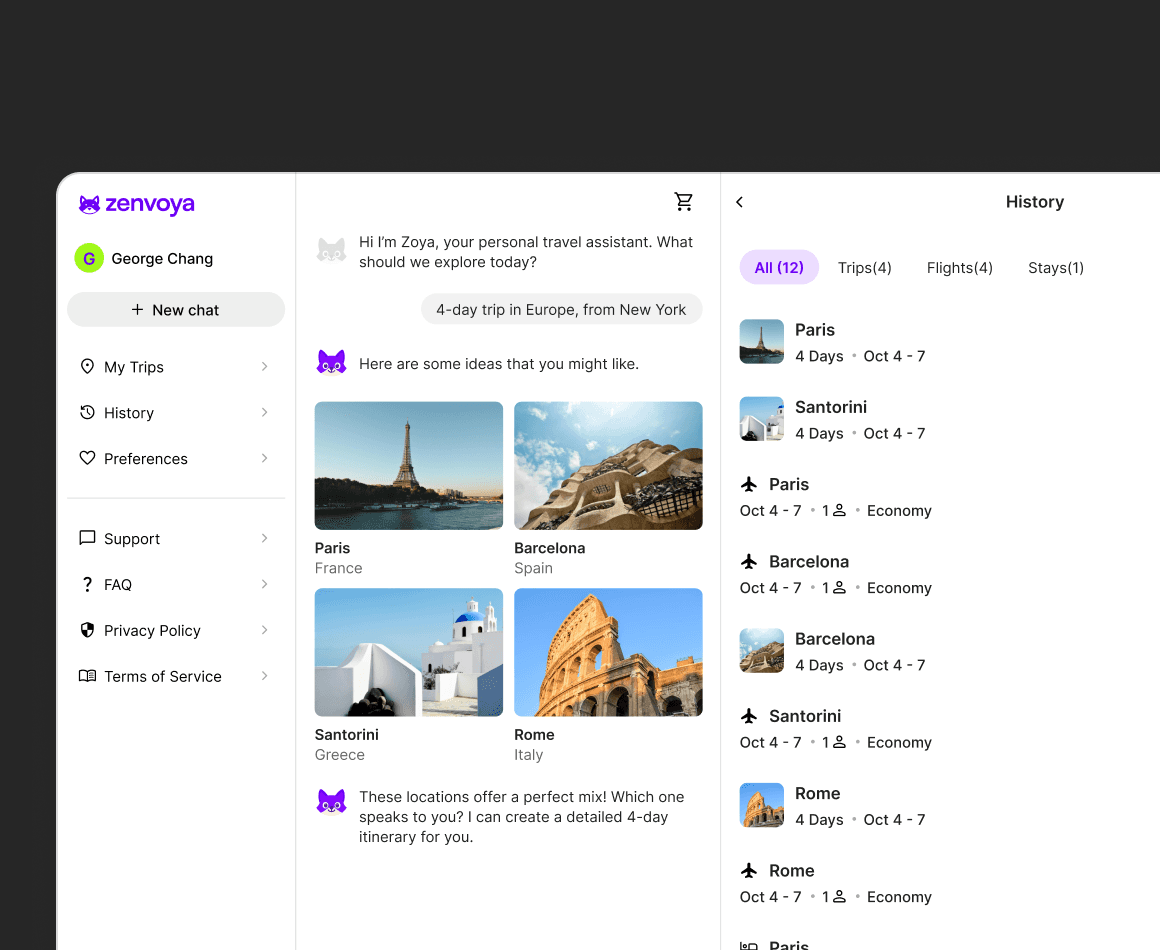Screen dimensions: 1160x950
Task: Click the FAQ question mark icon
Action: pyautogui.click(x=87, y=585)
